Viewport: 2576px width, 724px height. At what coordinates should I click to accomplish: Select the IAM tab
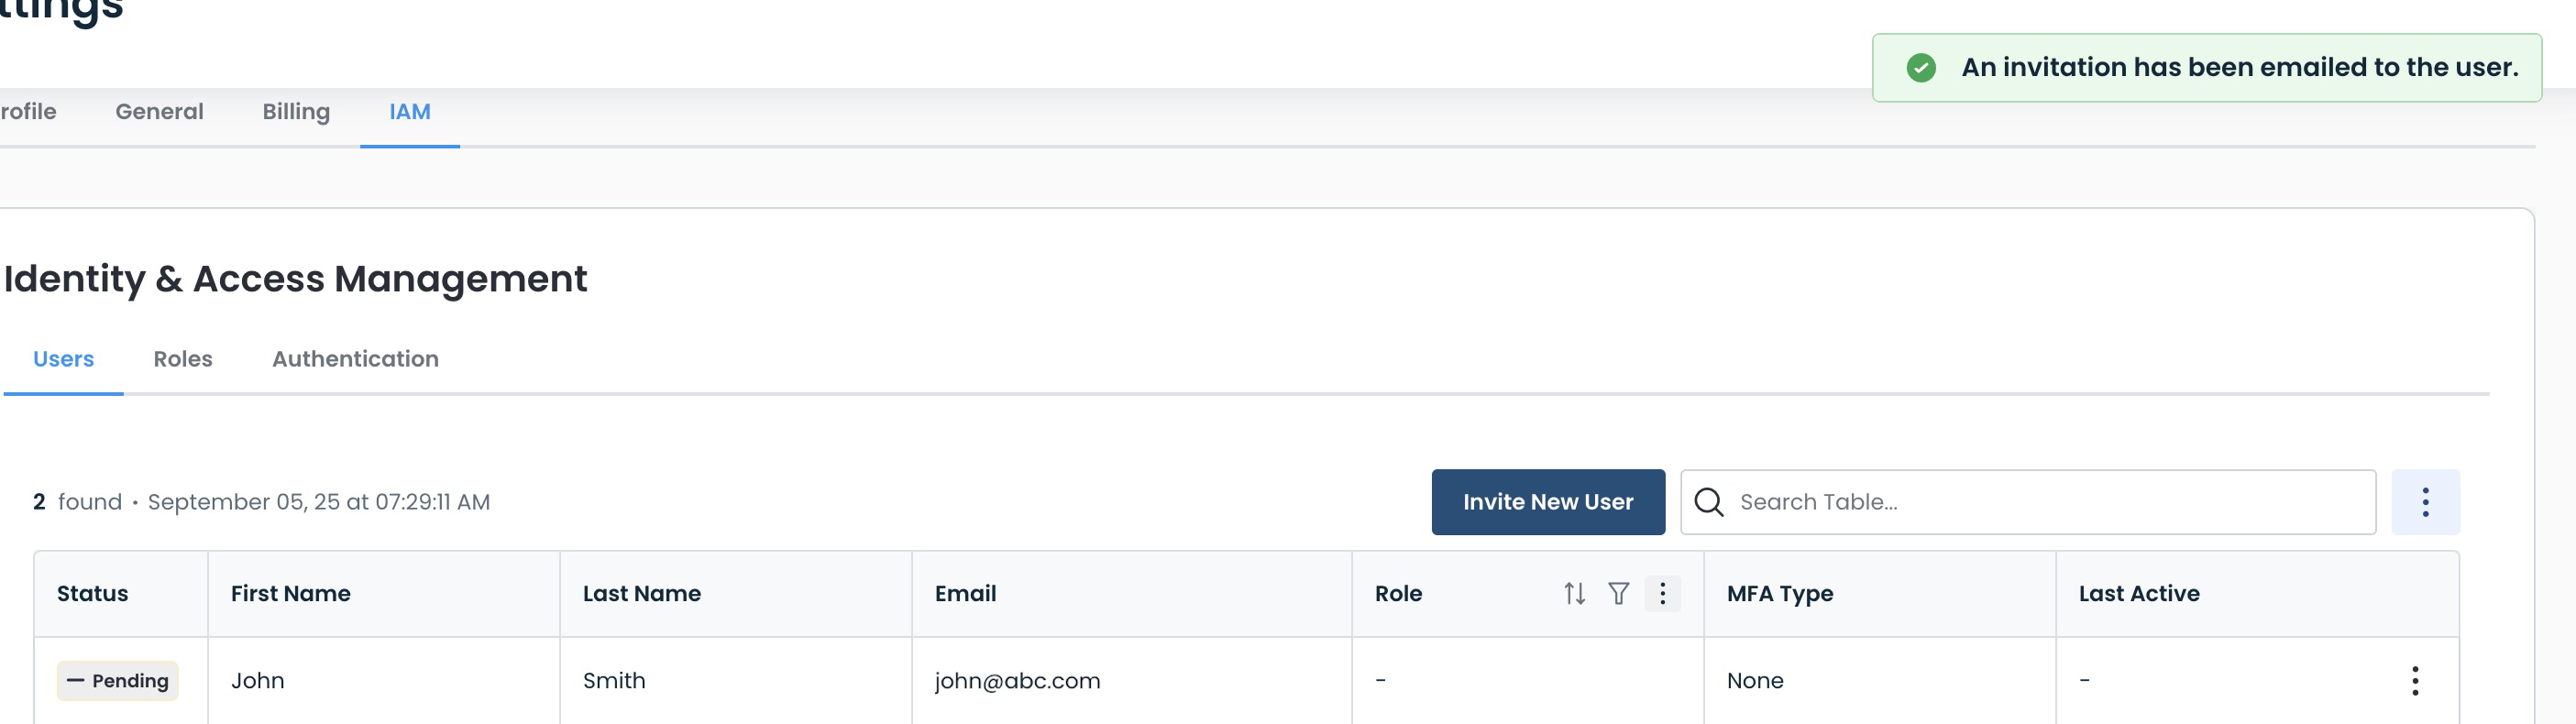point(410,112)
